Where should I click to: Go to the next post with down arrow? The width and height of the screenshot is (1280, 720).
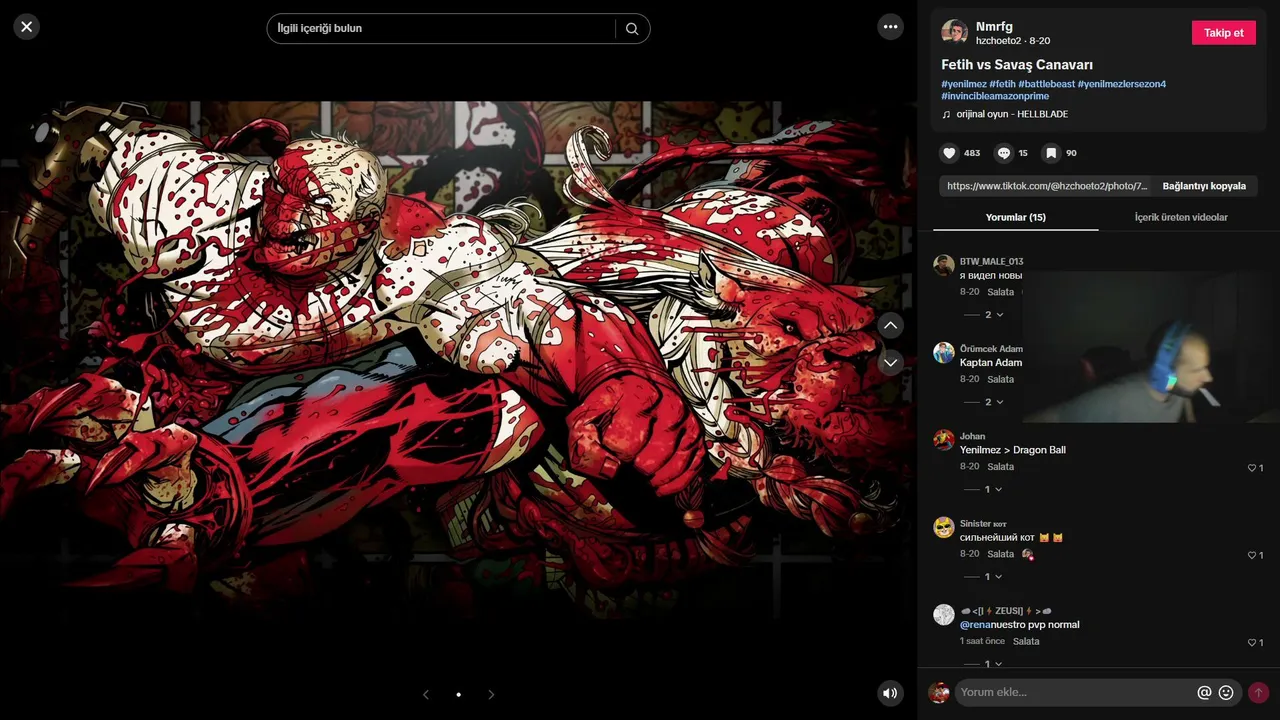pyautogui.click(x=890, y=362)
